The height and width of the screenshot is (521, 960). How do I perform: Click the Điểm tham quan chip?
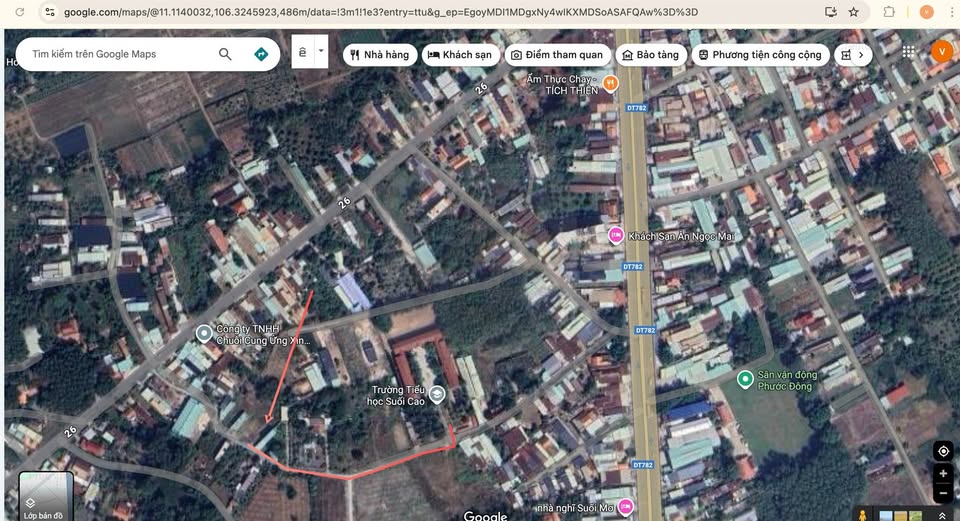point(556,55)
